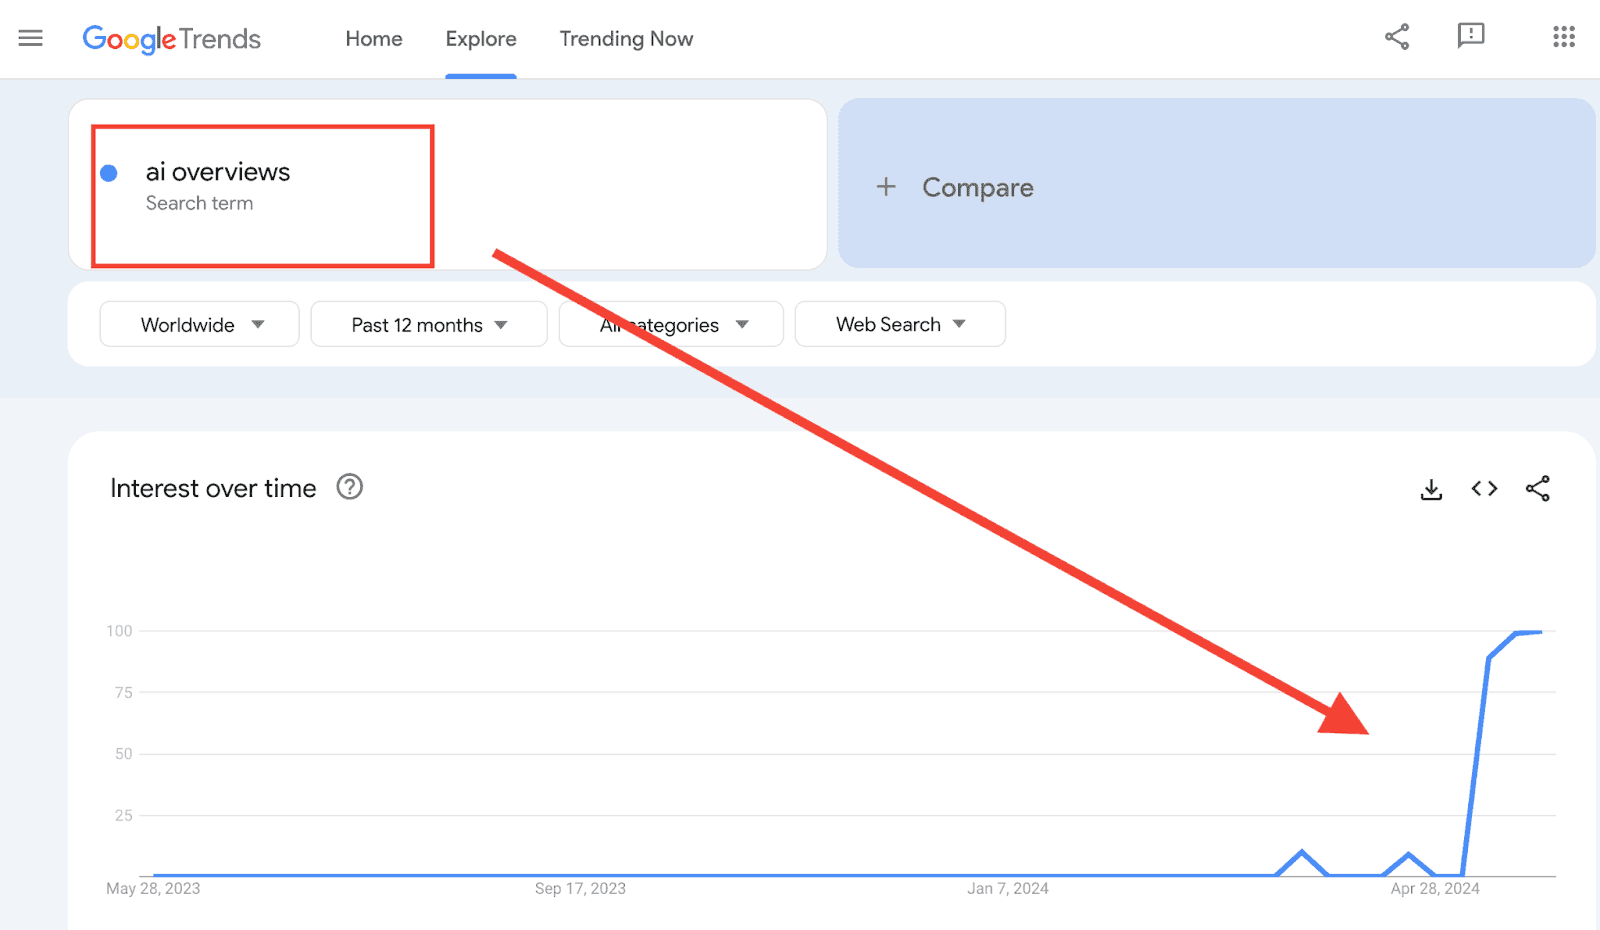1600x930 pixels.
Task: Share this Trends page from the header
Action: [1397, 37]
